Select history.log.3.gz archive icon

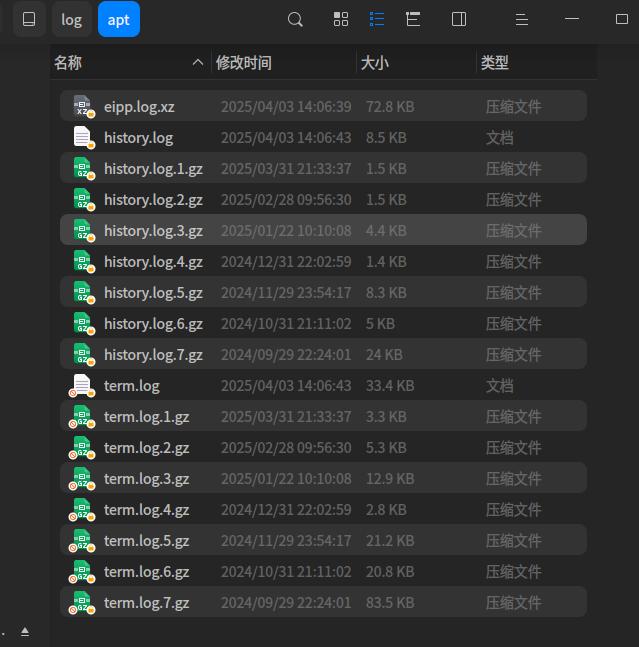pos(83,230)
